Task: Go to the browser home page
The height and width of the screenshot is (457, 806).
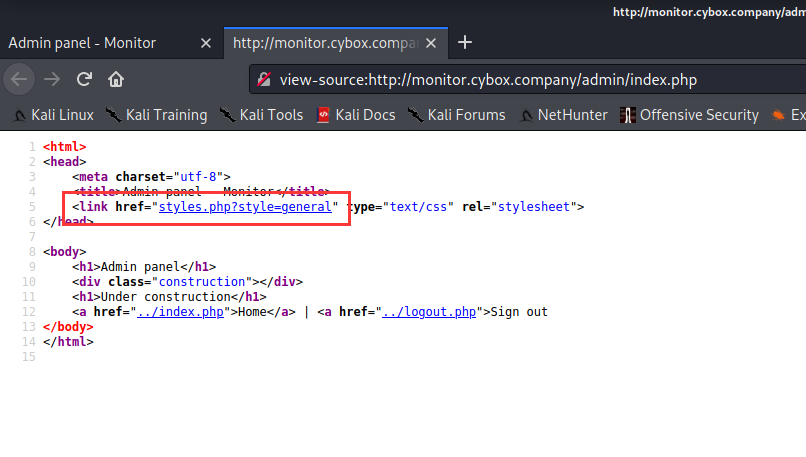Action: coord(116,79)
